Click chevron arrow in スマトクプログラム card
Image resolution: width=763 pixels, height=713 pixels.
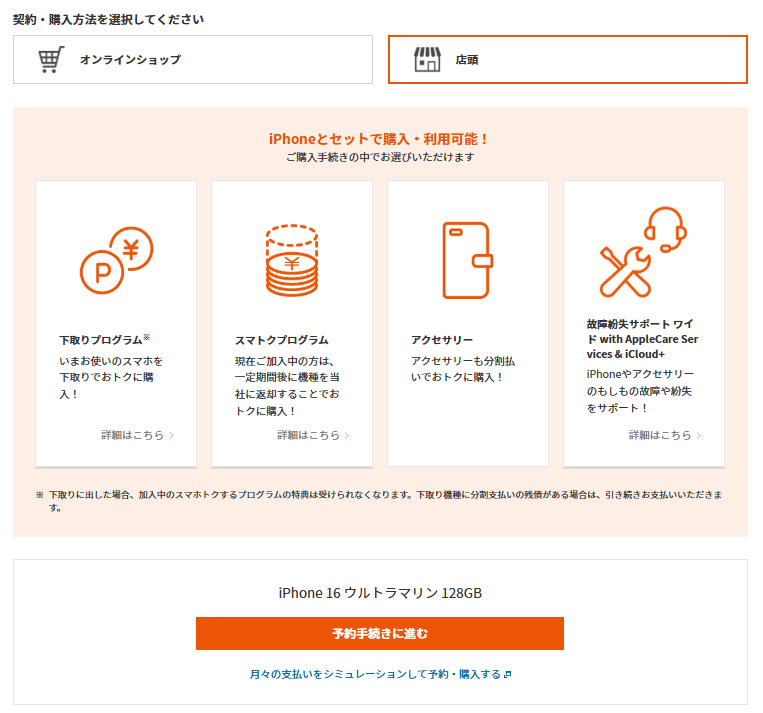click(x=347, y=436)
